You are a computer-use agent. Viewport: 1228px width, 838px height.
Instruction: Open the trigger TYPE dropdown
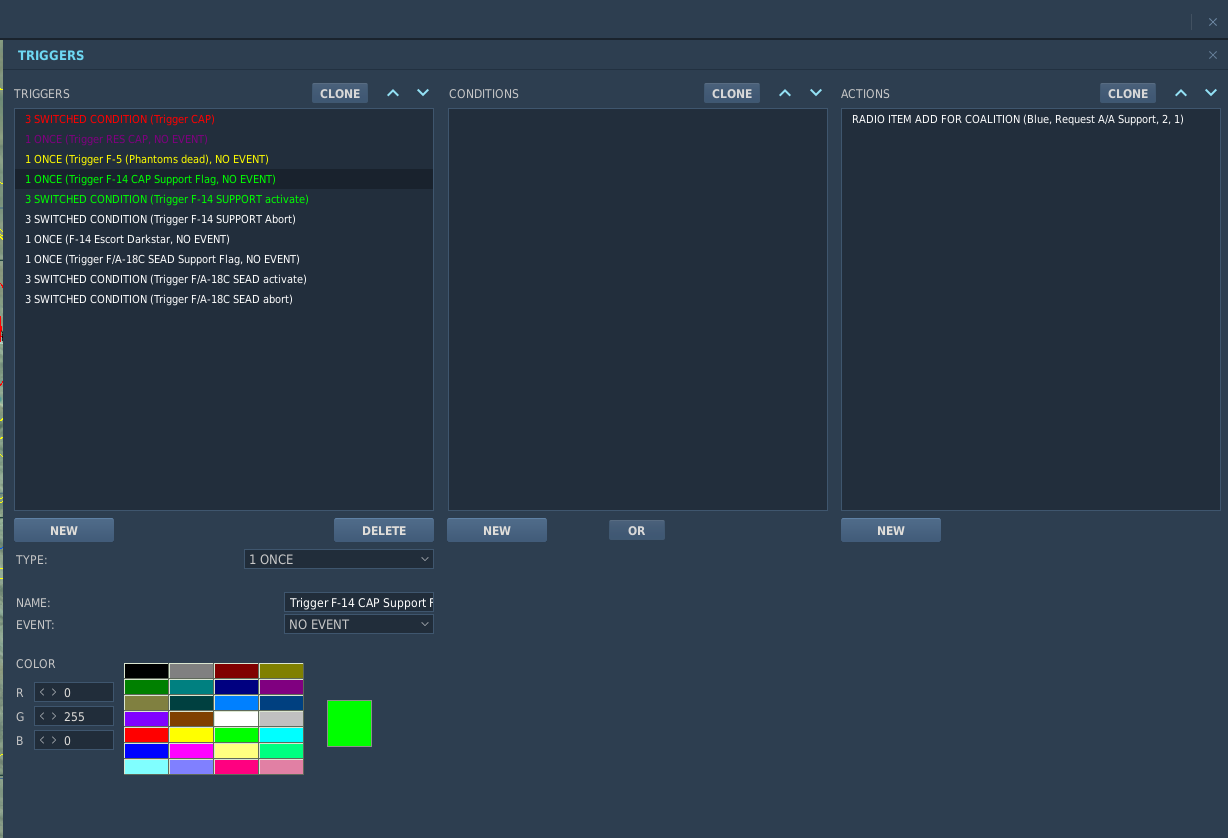[339, 559]
